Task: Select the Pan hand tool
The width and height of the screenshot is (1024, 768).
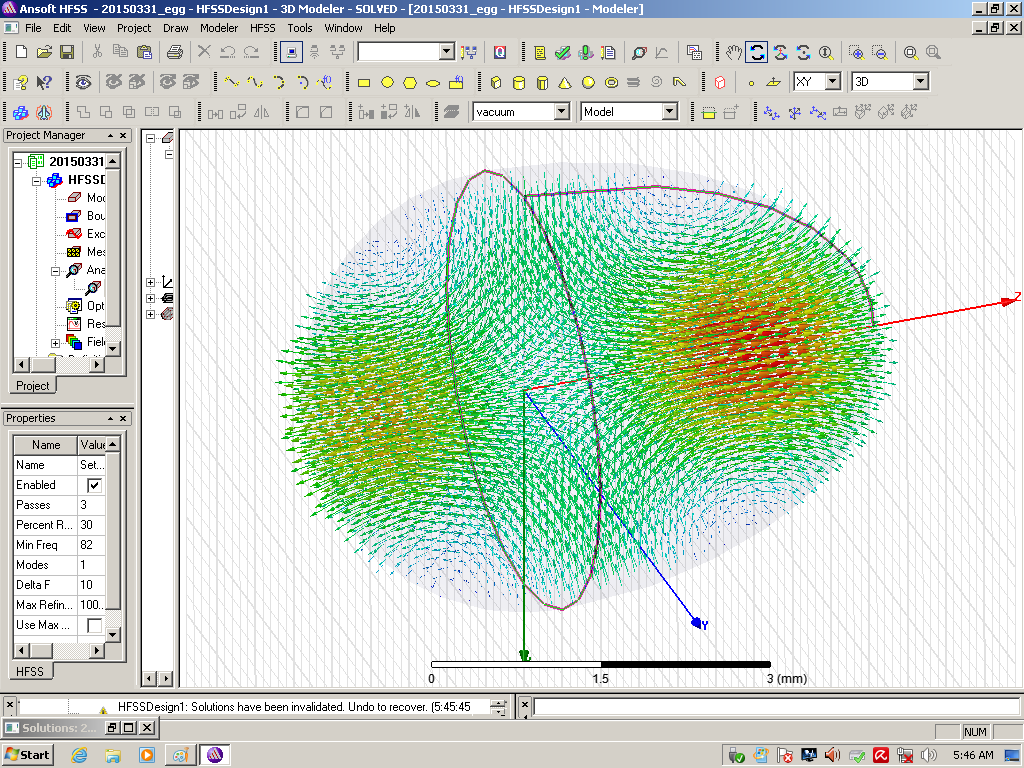Action: [x=734, y=52]
